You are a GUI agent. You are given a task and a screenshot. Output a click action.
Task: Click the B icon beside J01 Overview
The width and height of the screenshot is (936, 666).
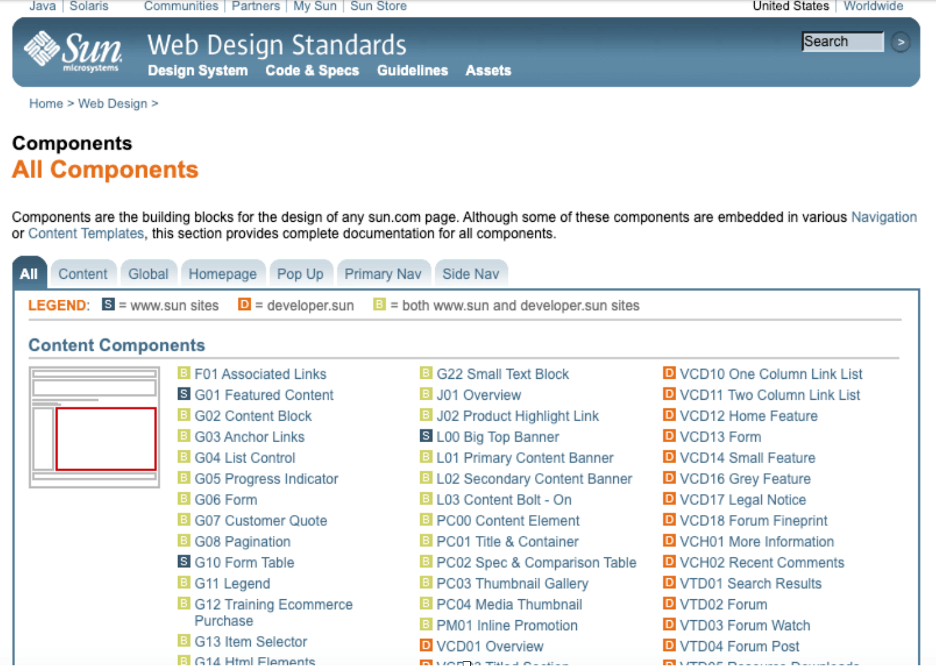pos(426,394)
